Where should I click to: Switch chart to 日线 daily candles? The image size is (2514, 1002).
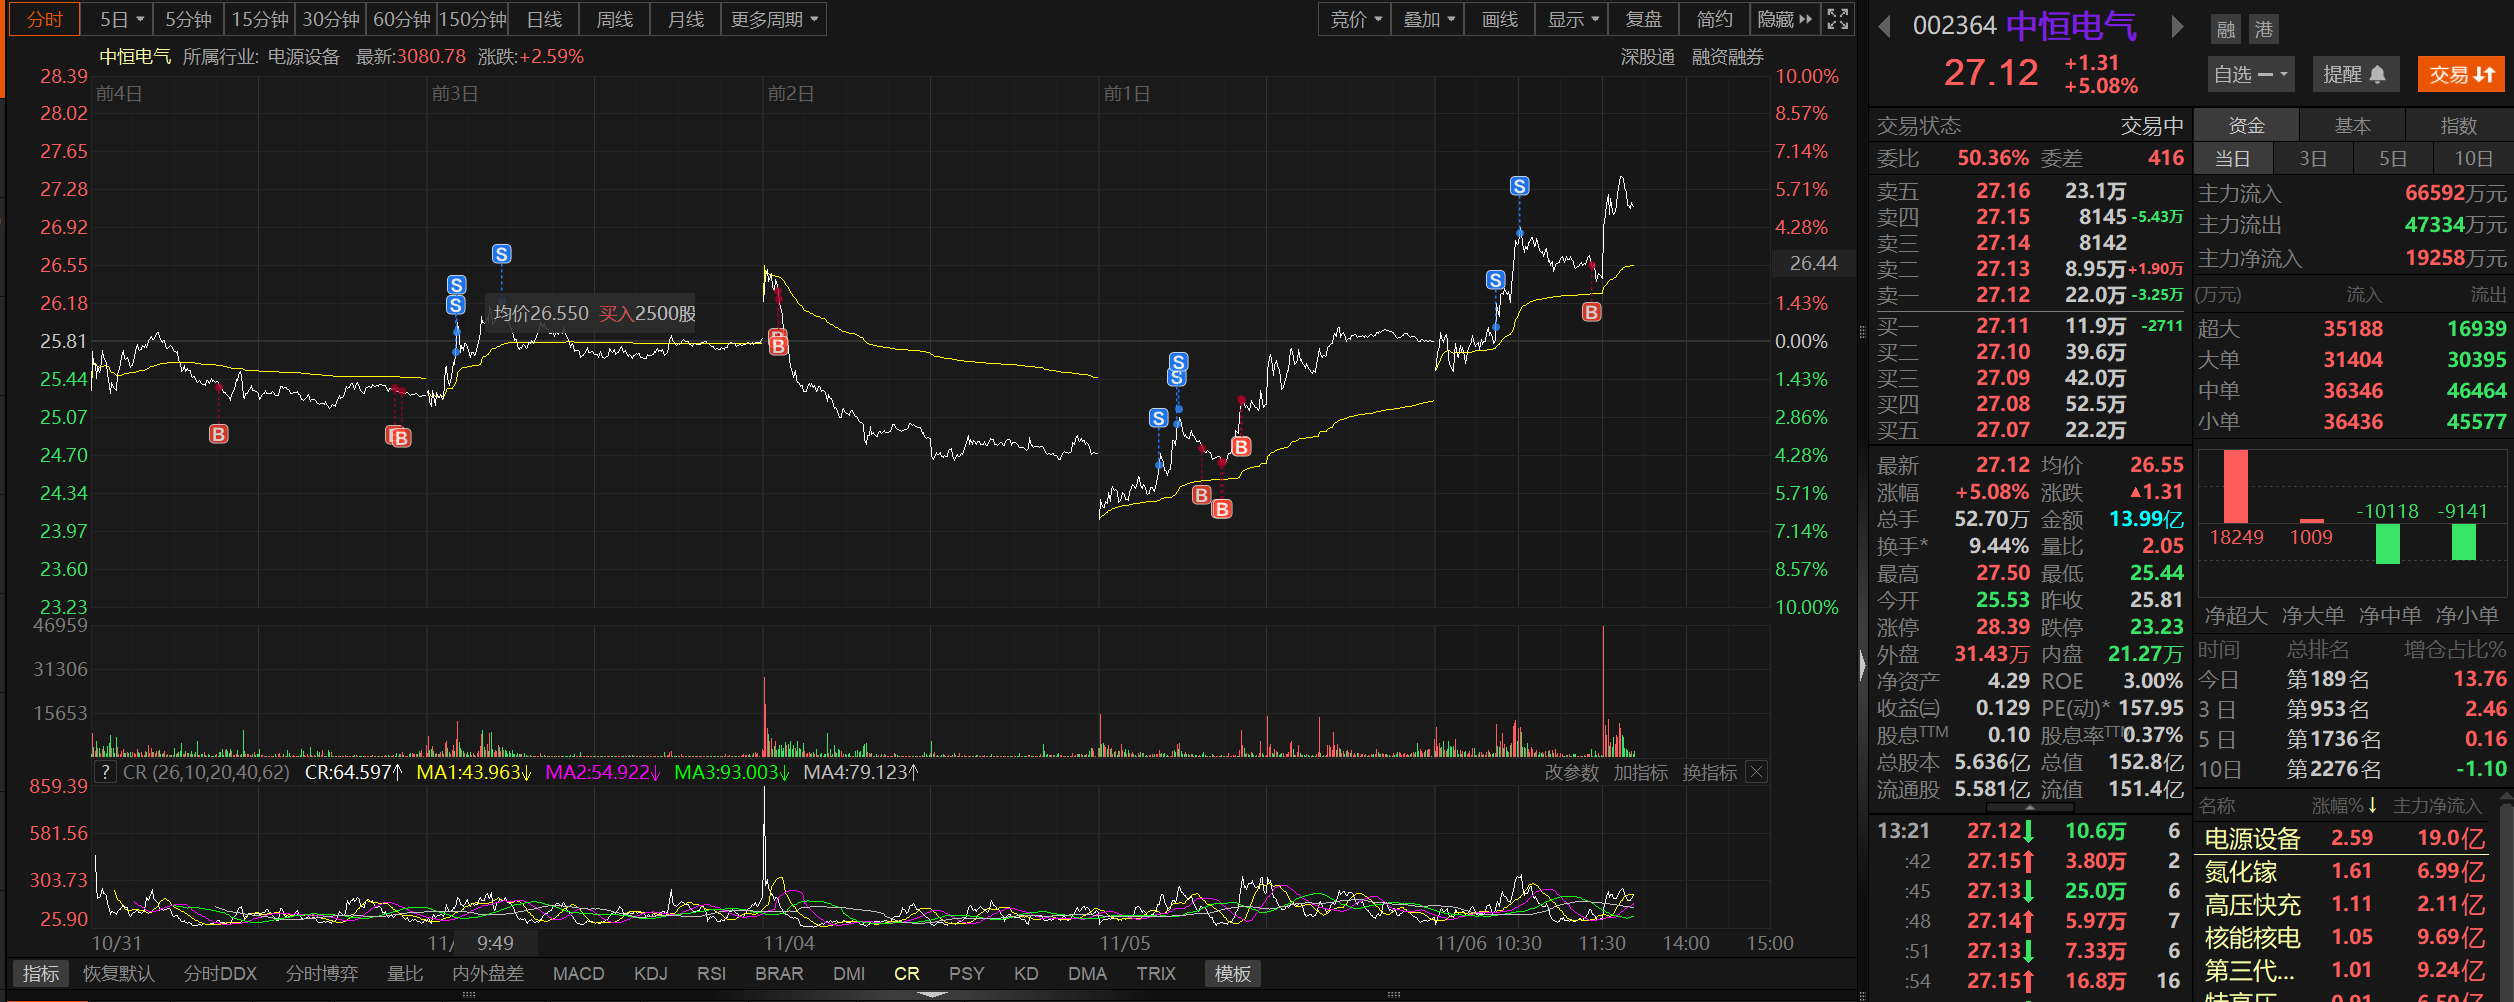[545, 19]
